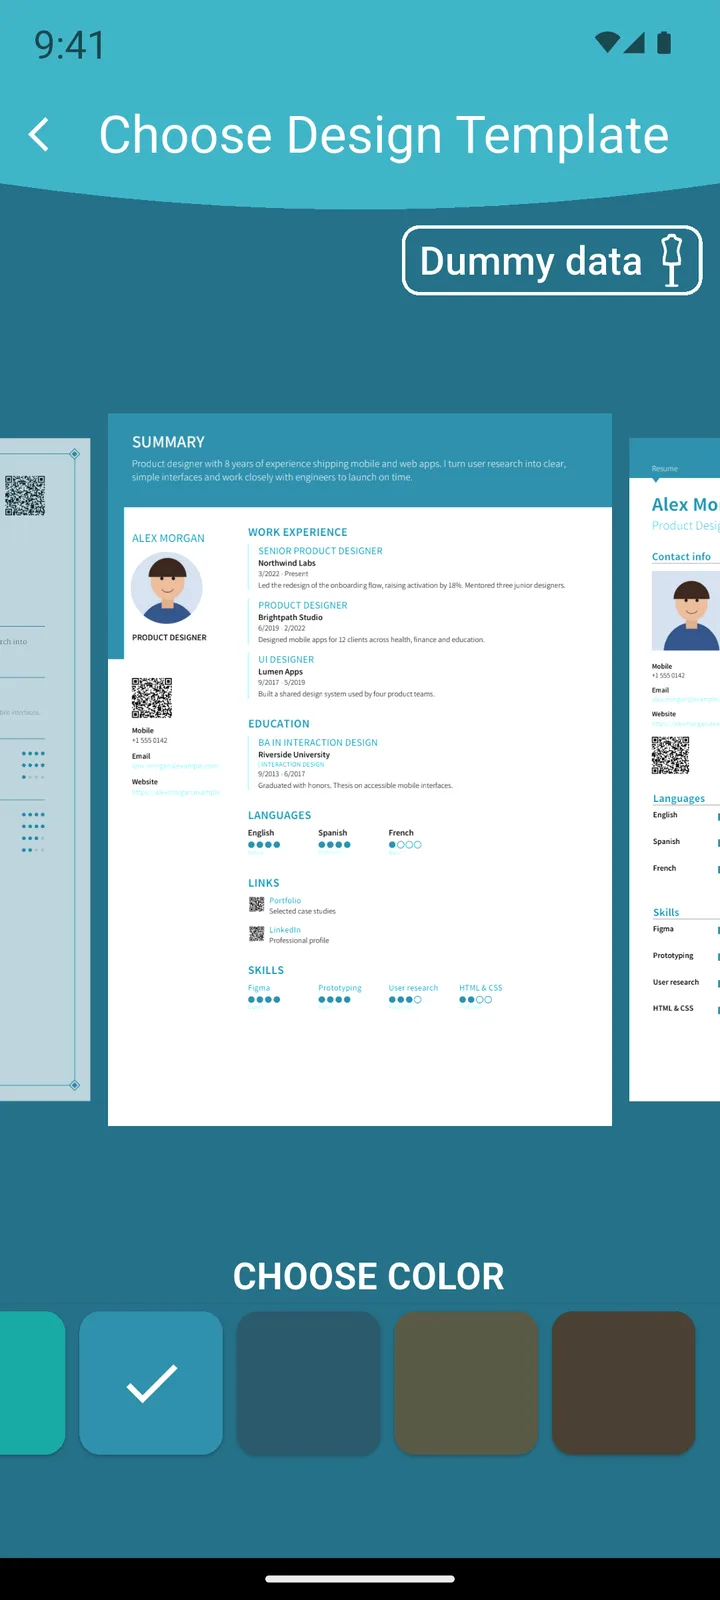Tap the cellular signal status icon

(x=634, y=42)
